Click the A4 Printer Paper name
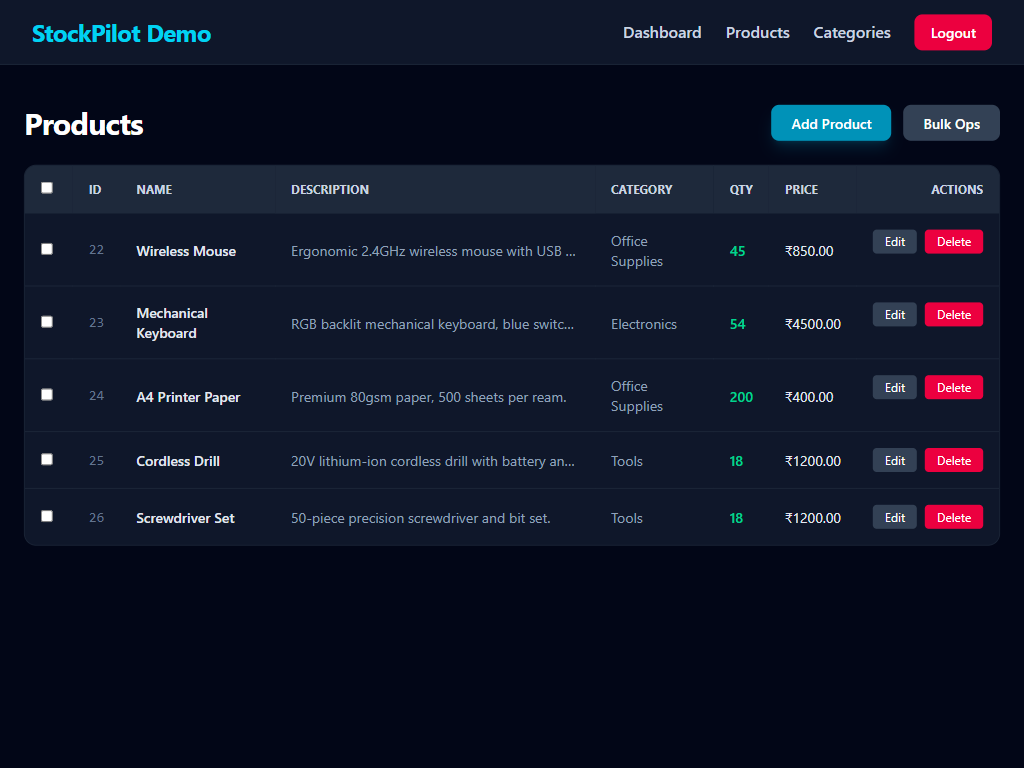The height and width of the screenshot is (768, 1024). click(x=188, y=397)
